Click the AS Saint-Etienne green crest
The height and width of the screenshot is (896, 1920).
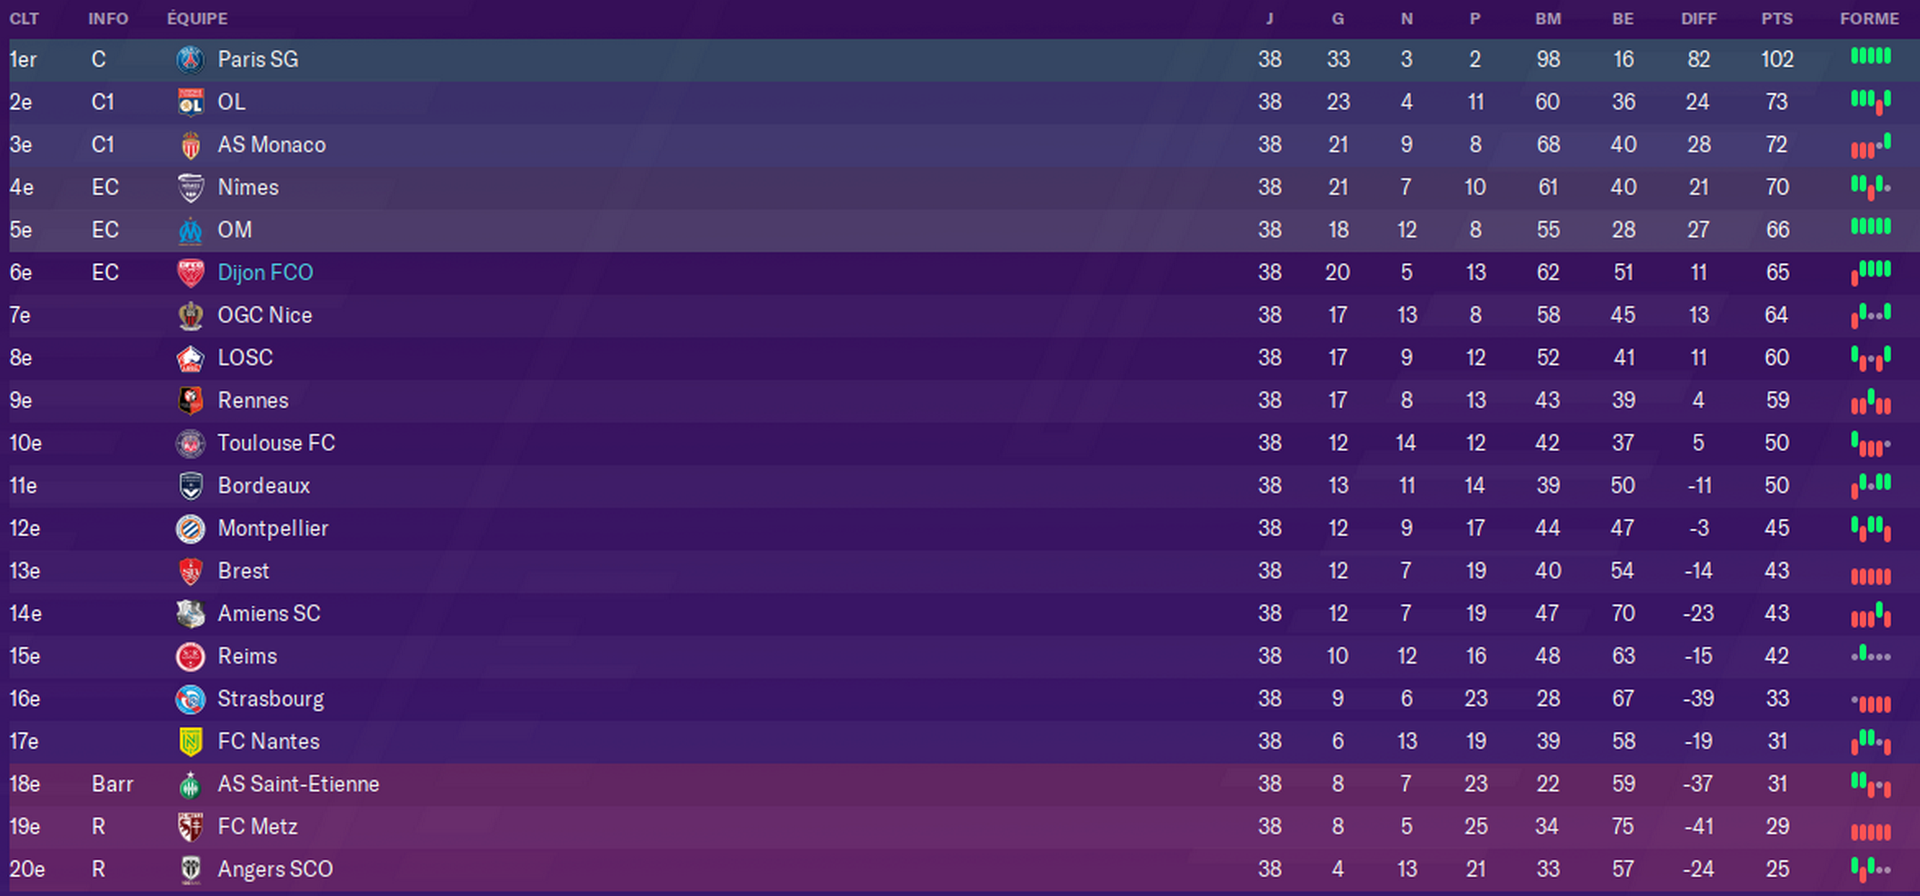pos(190,785)
